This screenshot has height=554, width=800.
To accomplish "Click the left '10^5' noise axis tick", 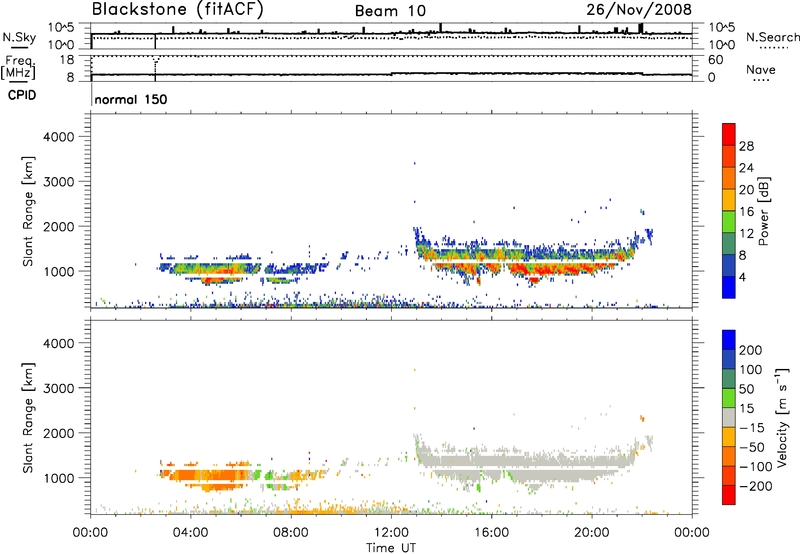I will (x=61, y=28).
